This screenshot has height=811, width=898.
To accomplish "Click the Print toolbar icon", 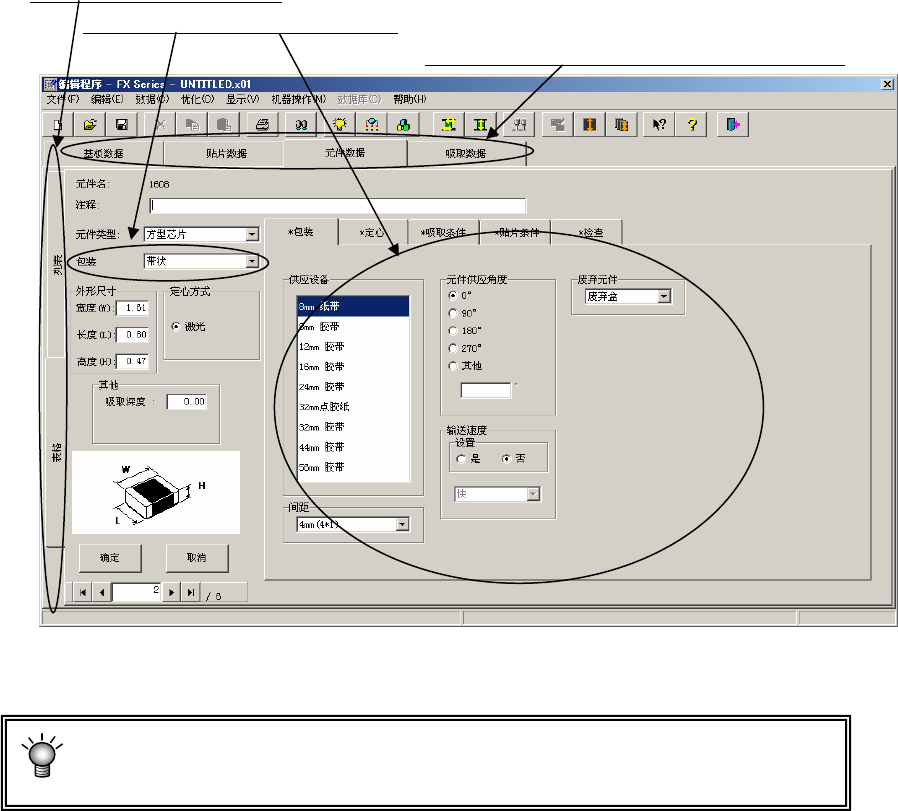I will click(x=262, y=124).
